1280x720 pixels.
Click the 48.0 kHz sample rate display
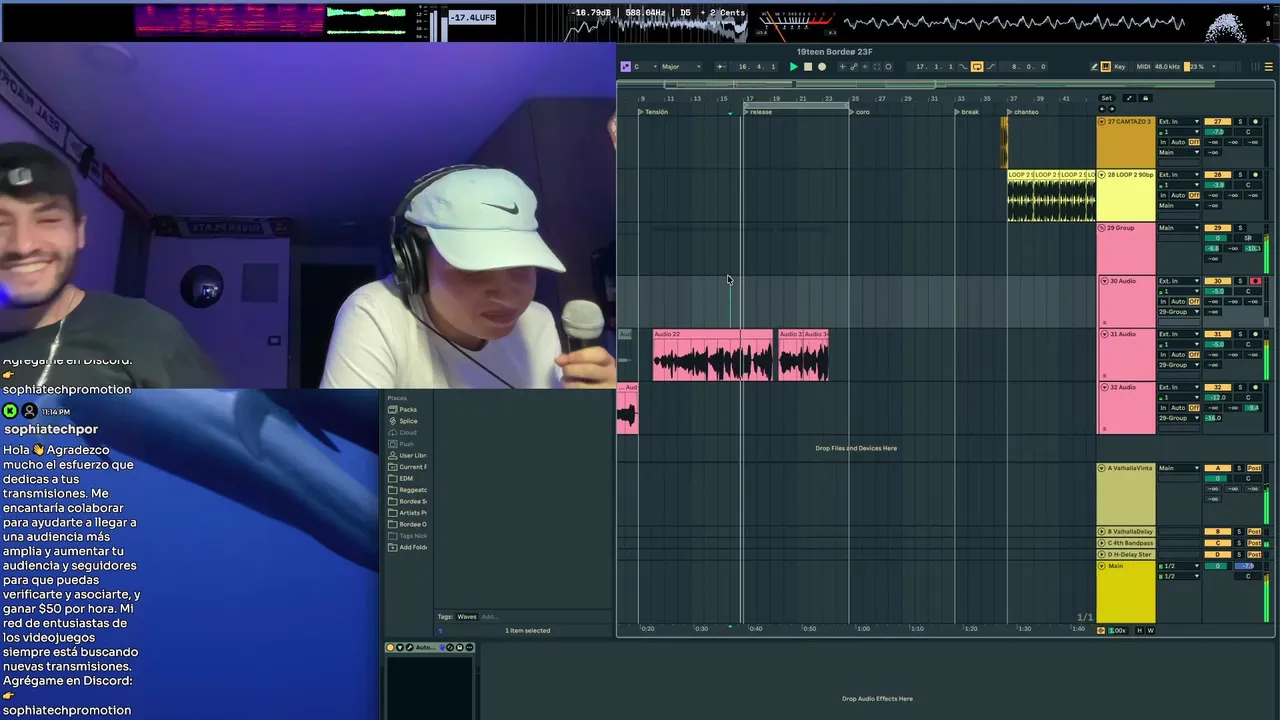(x=1168, y=67)
